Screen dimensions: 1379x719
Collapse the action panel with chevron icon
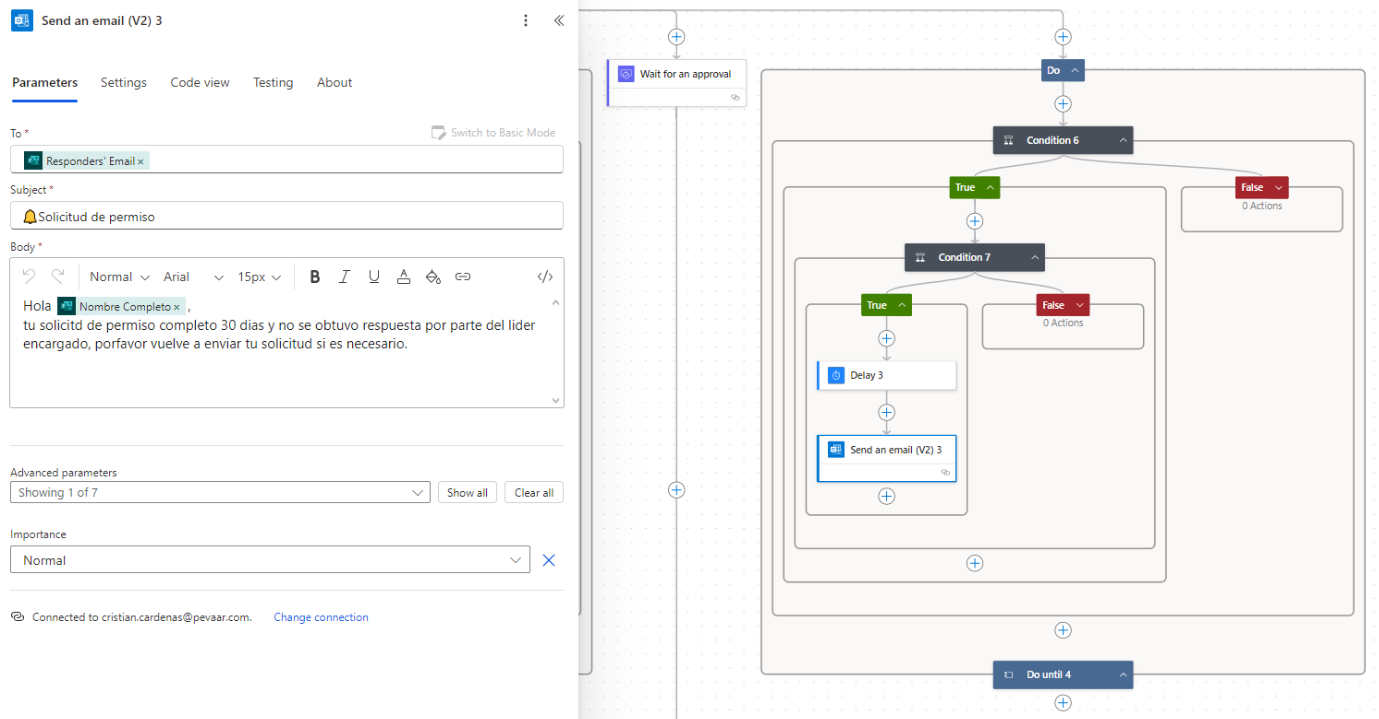point(559,20)
